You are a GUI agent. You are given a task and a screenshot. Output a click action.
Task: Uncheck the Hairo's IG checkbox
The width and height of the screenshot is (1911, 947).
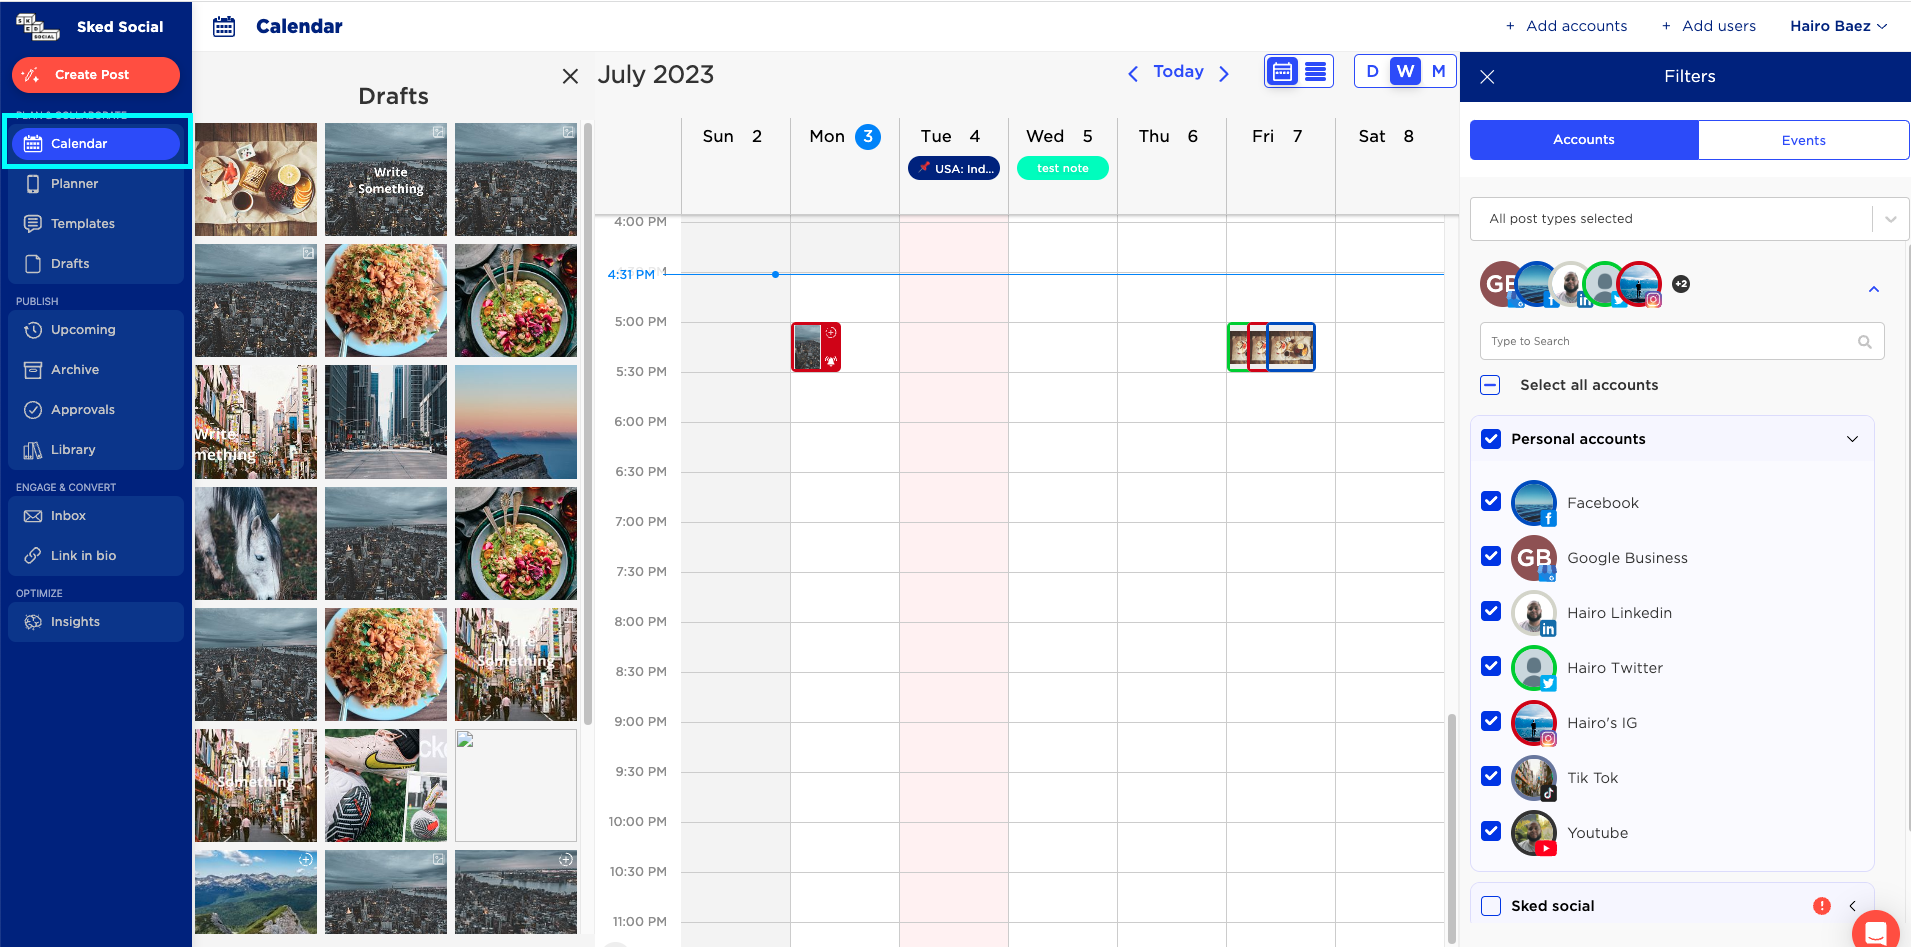pyautogui.click(x=1491, y=721)
